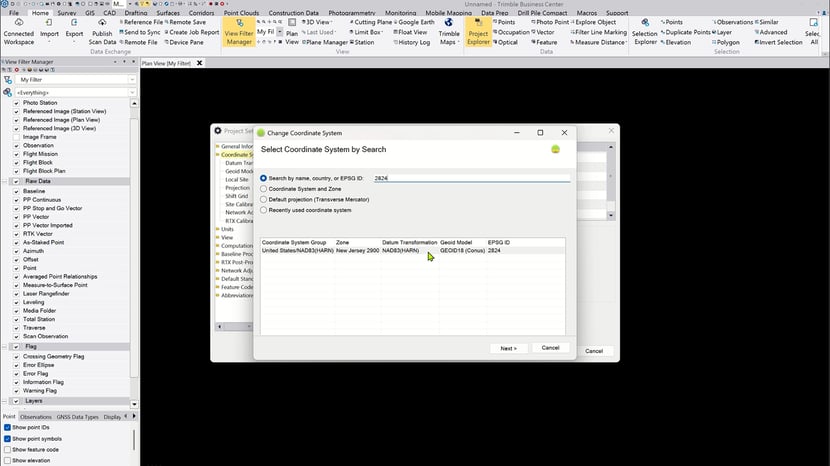Click Filter Line Marking
Image resolution: width=830 pixels, height=466 pixels.
click(599, 32)
